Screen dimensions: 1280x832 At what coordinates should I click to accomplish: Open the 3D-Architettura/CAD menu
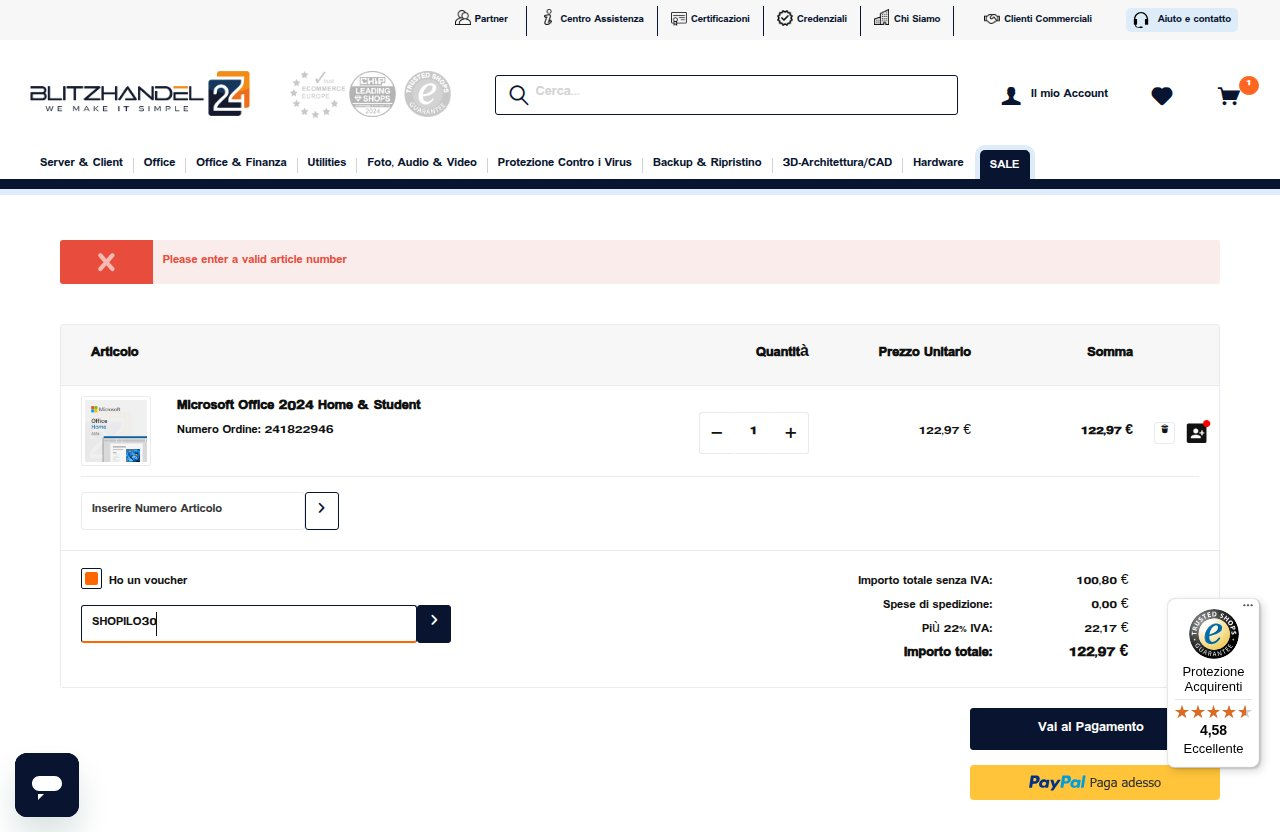point(837,162)
